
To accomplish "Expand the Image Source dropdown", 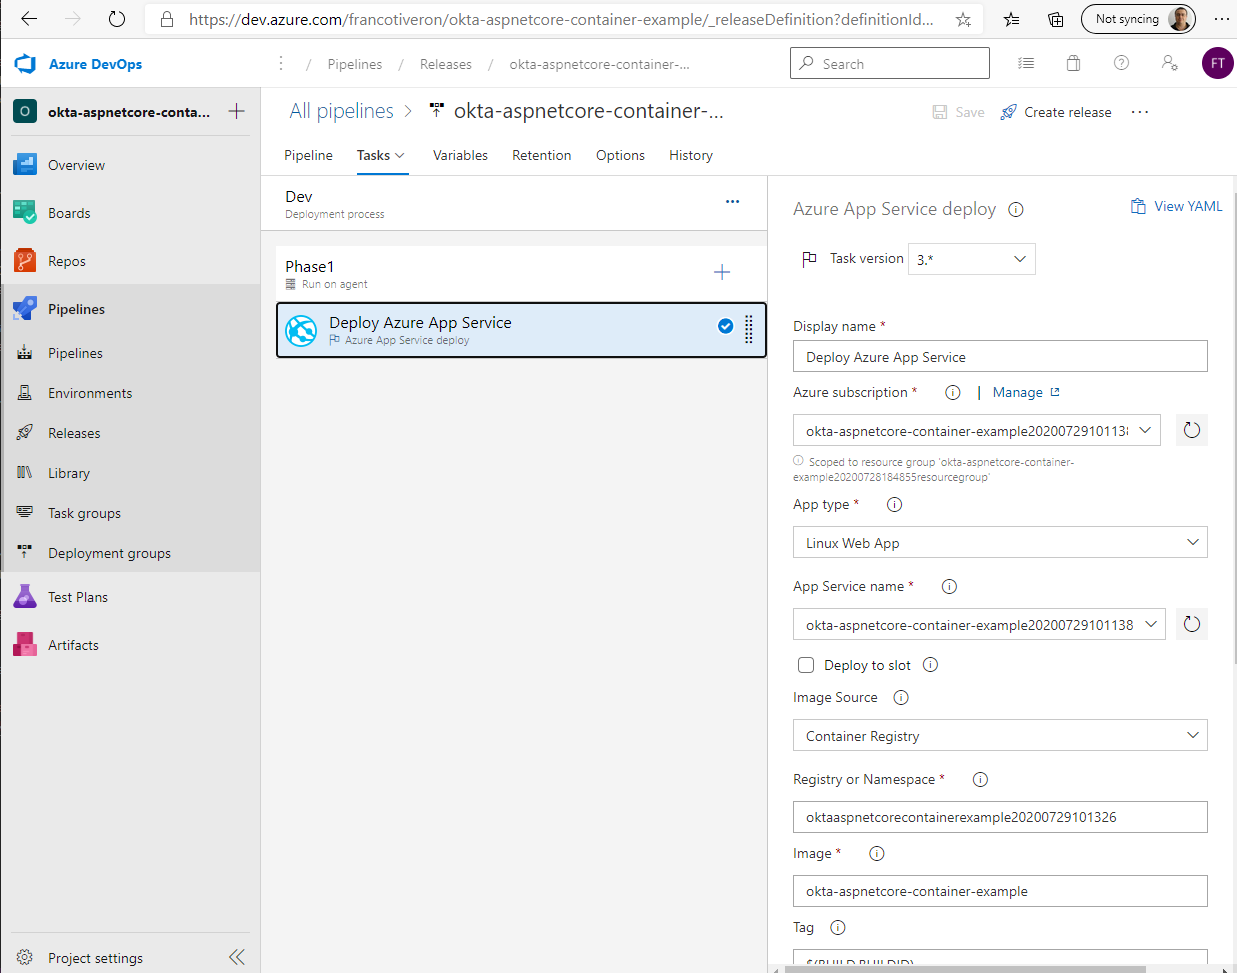I will (x=1000, y=736).
